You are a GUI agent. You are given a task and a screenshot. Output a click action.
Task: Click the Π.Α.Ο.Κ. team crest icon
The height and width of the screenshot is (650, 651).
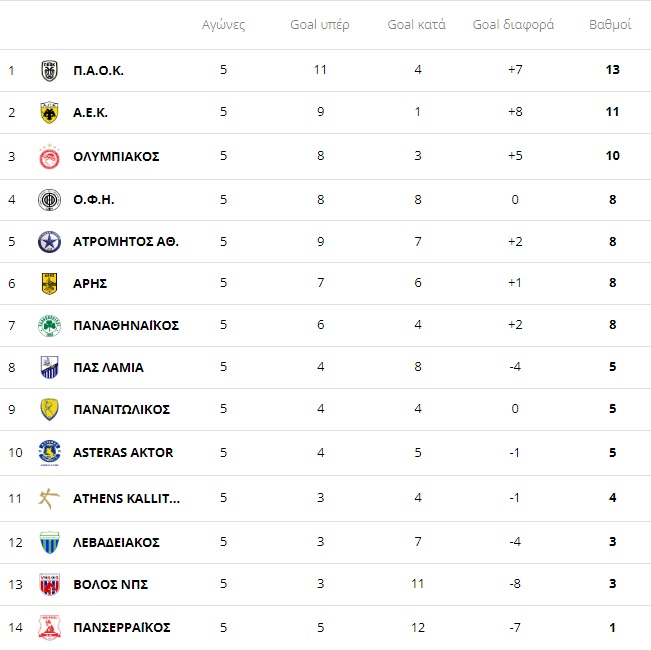pos(49,71)
